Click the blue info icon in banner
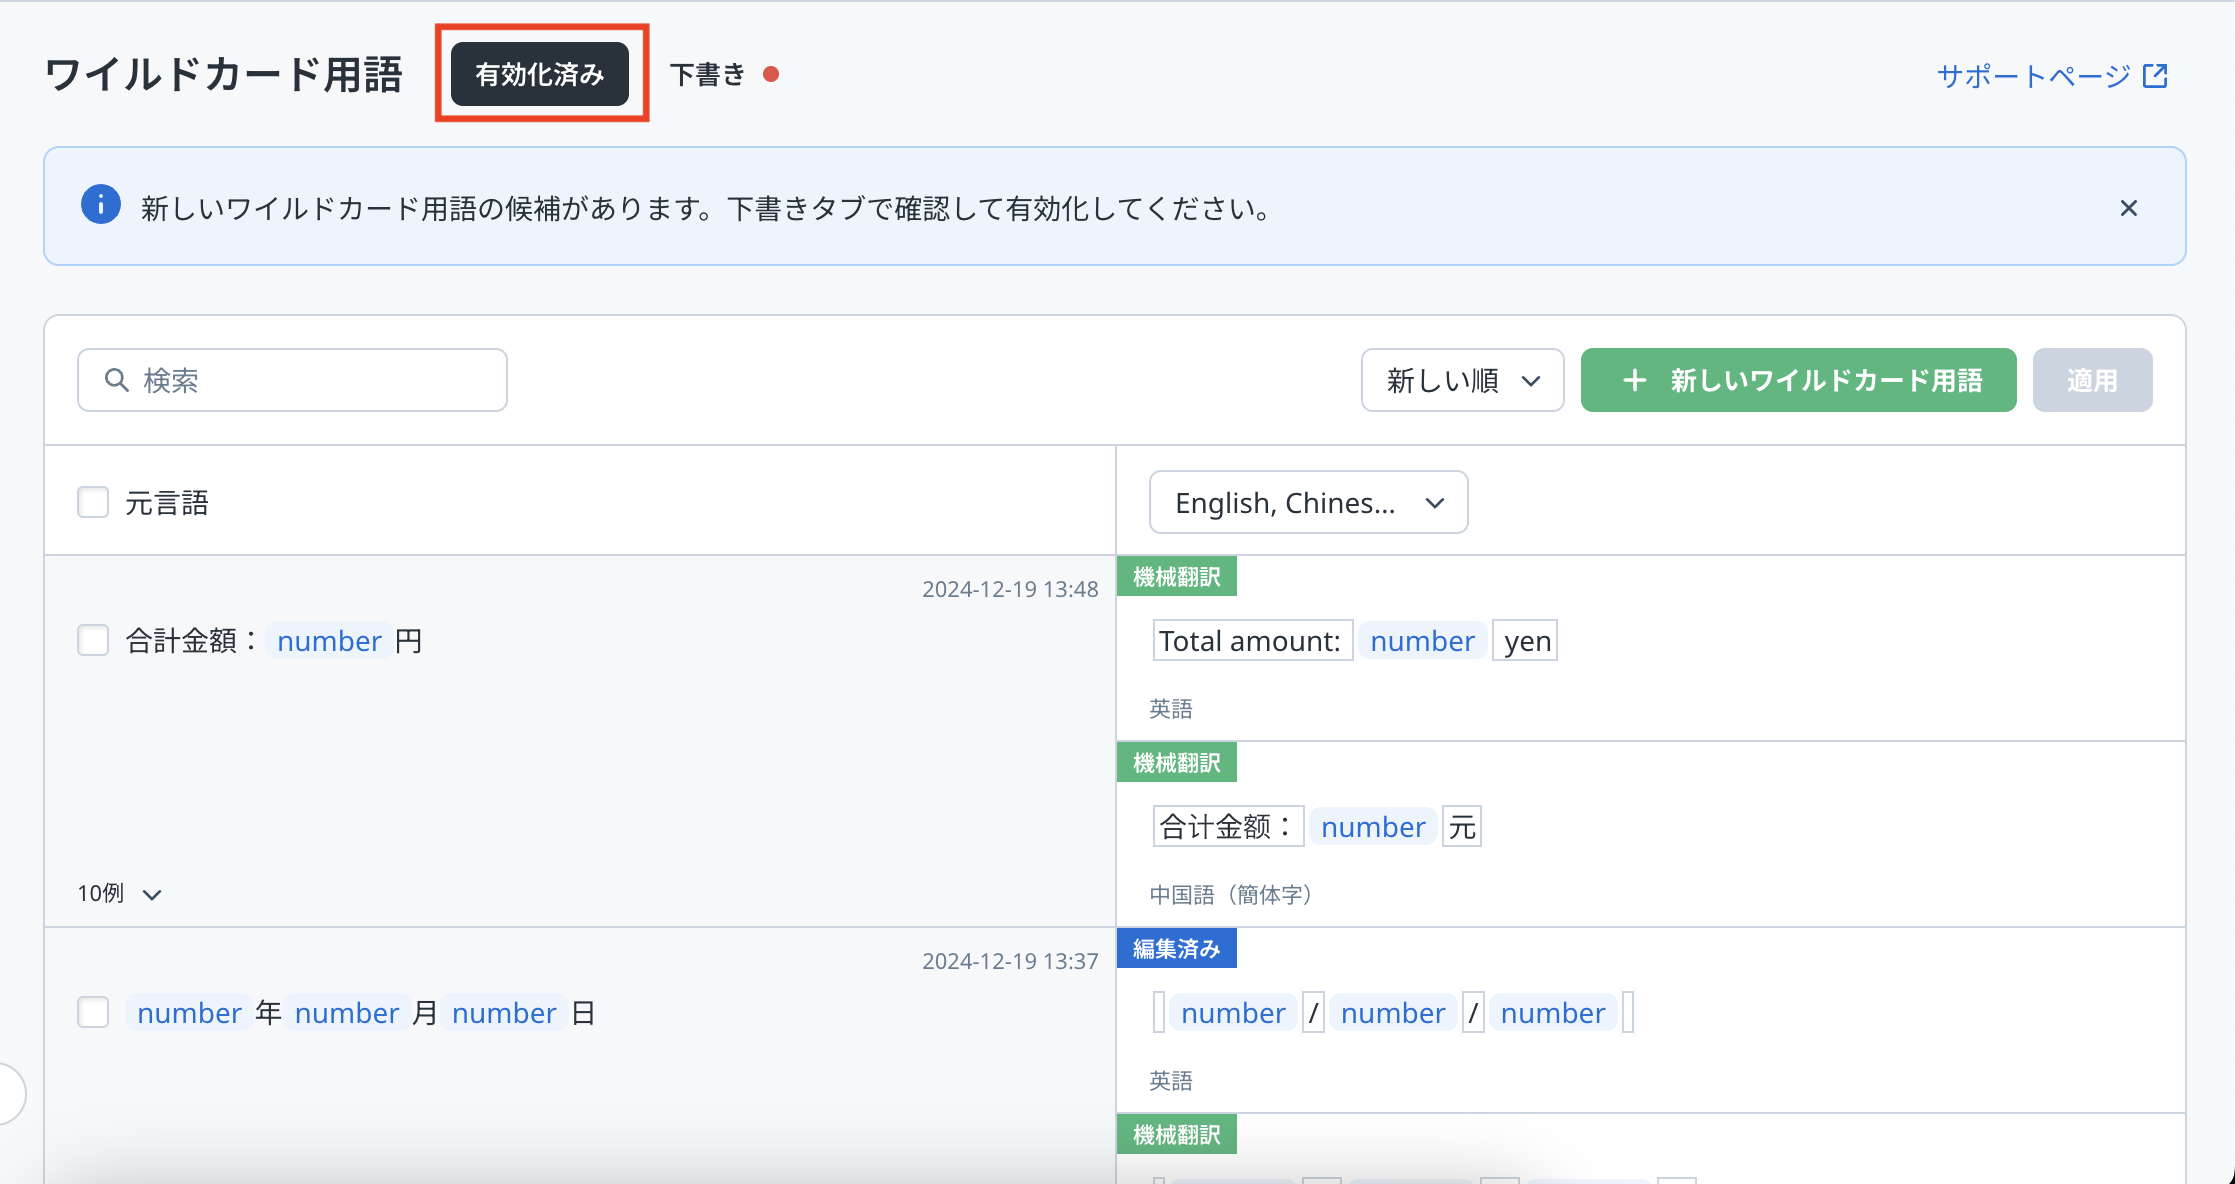 coord(100,205)
